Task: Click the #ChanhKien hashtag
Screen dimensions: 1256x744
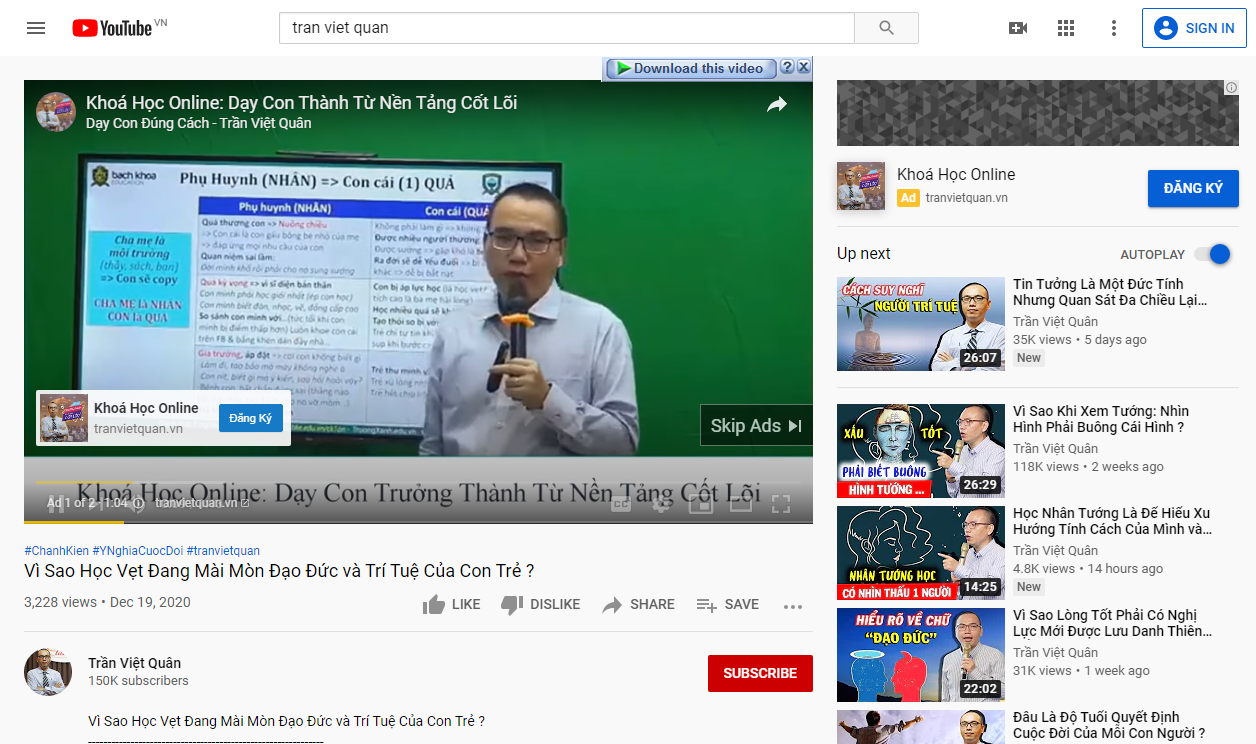Action: [56, 551]
